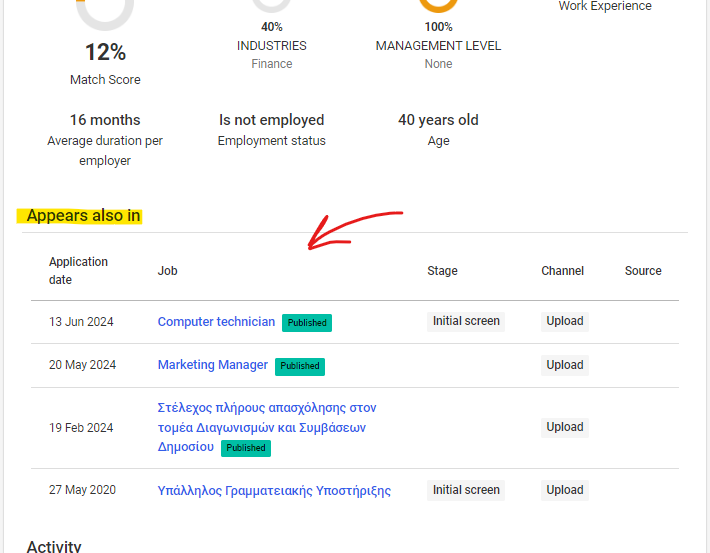Viewport: 710px width, 553px height.
Task: Click the Source column header
Action: click(x=643, y=271)
